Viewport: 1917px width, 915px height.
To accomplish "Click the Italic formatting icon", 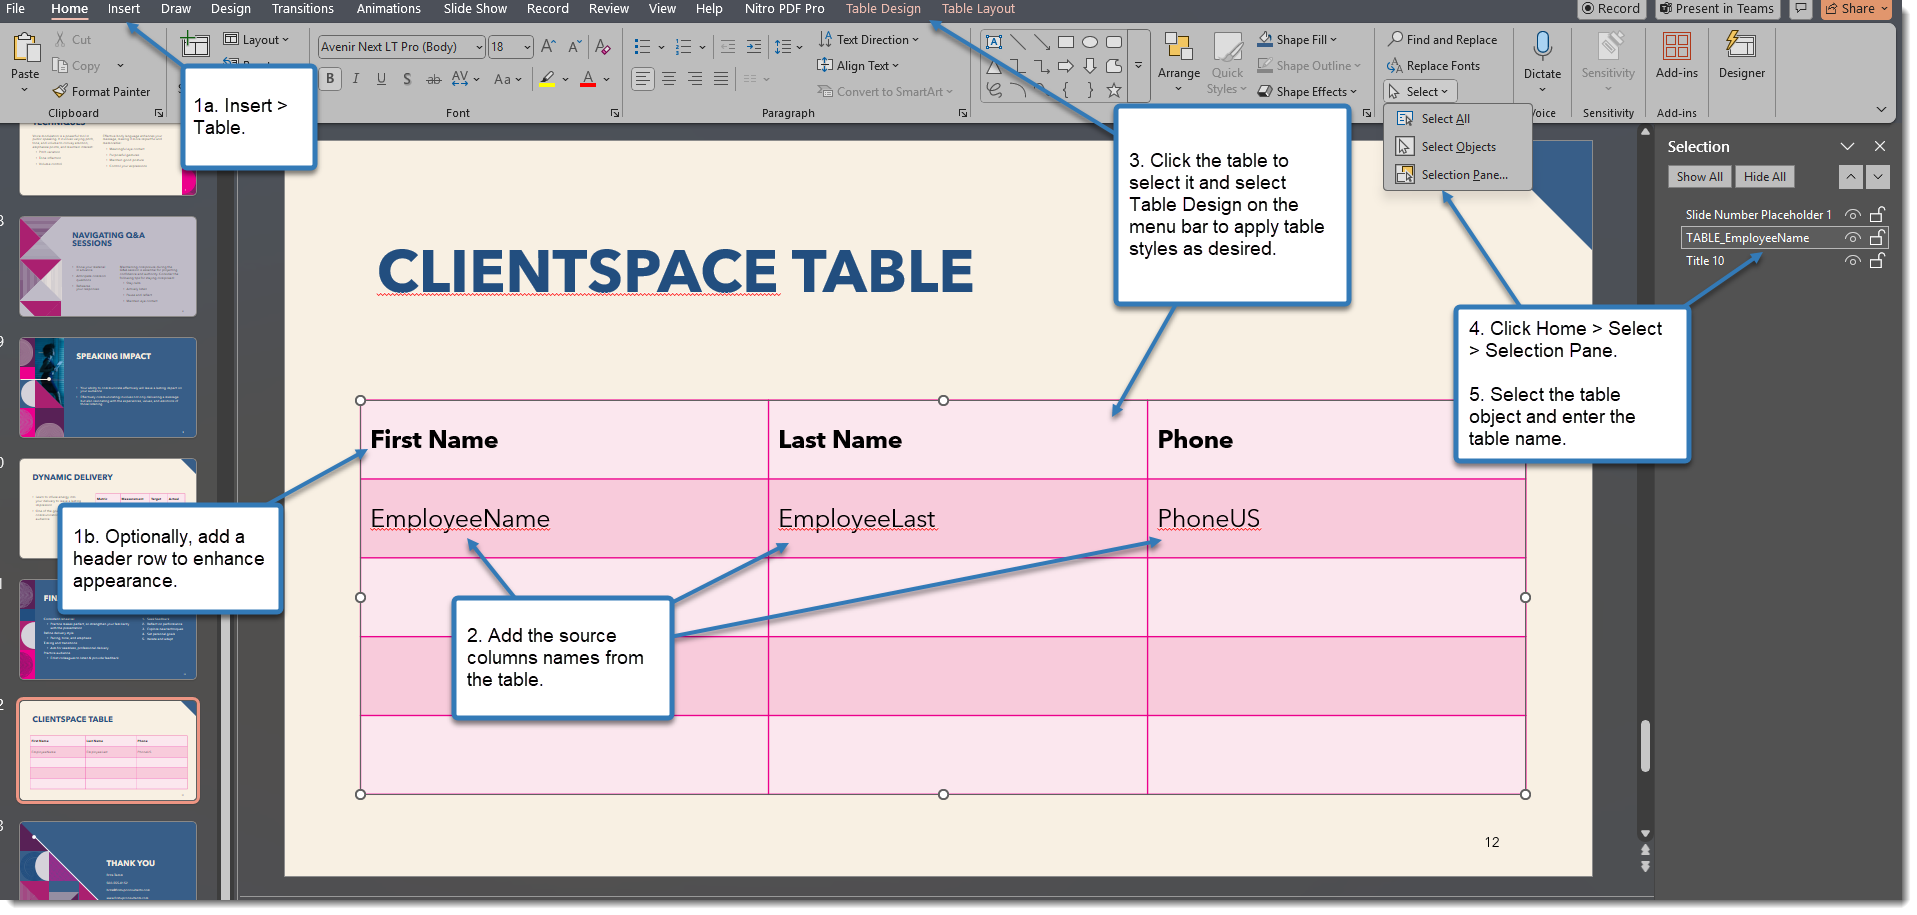I will 356,79.
